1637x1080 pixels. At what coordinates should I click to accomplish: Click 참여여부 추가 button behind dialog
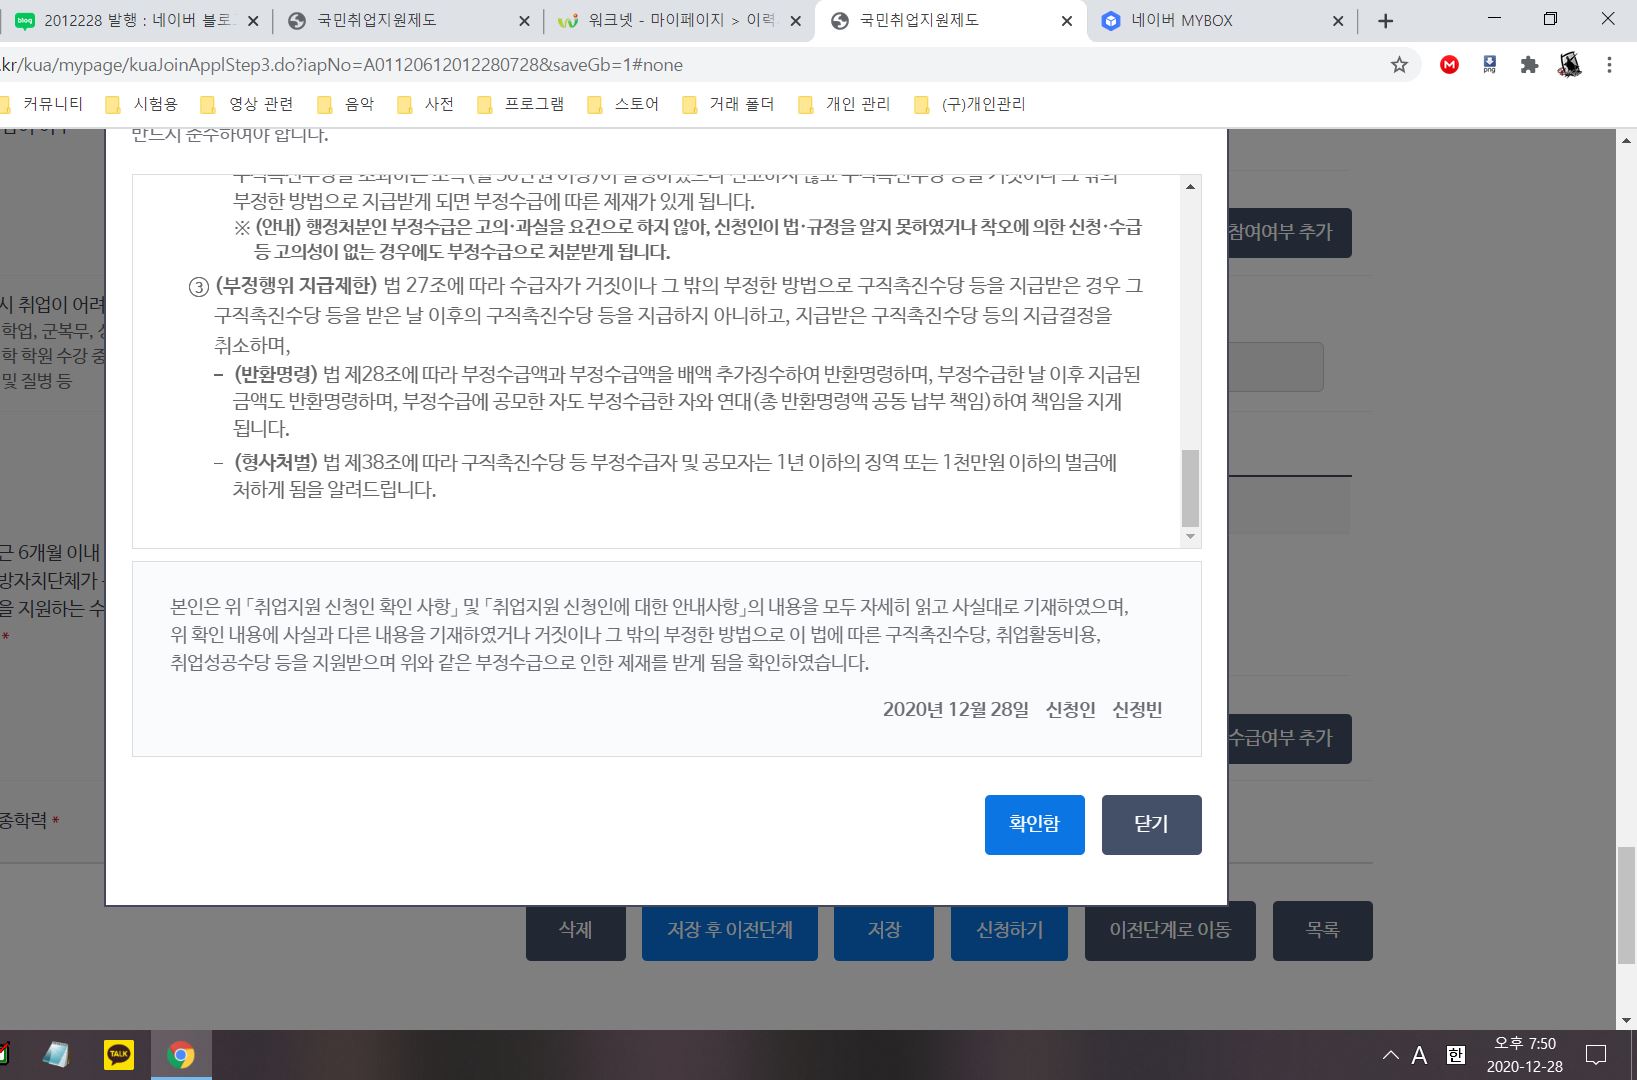tap(1289, 232)
